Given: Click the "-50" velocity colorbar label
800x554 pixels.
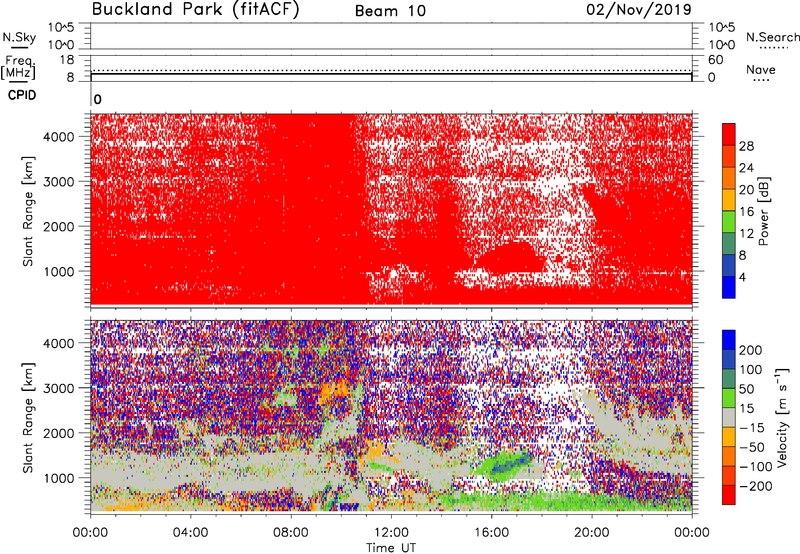Looking at the screenshot, I should click(x=752, y=447).
